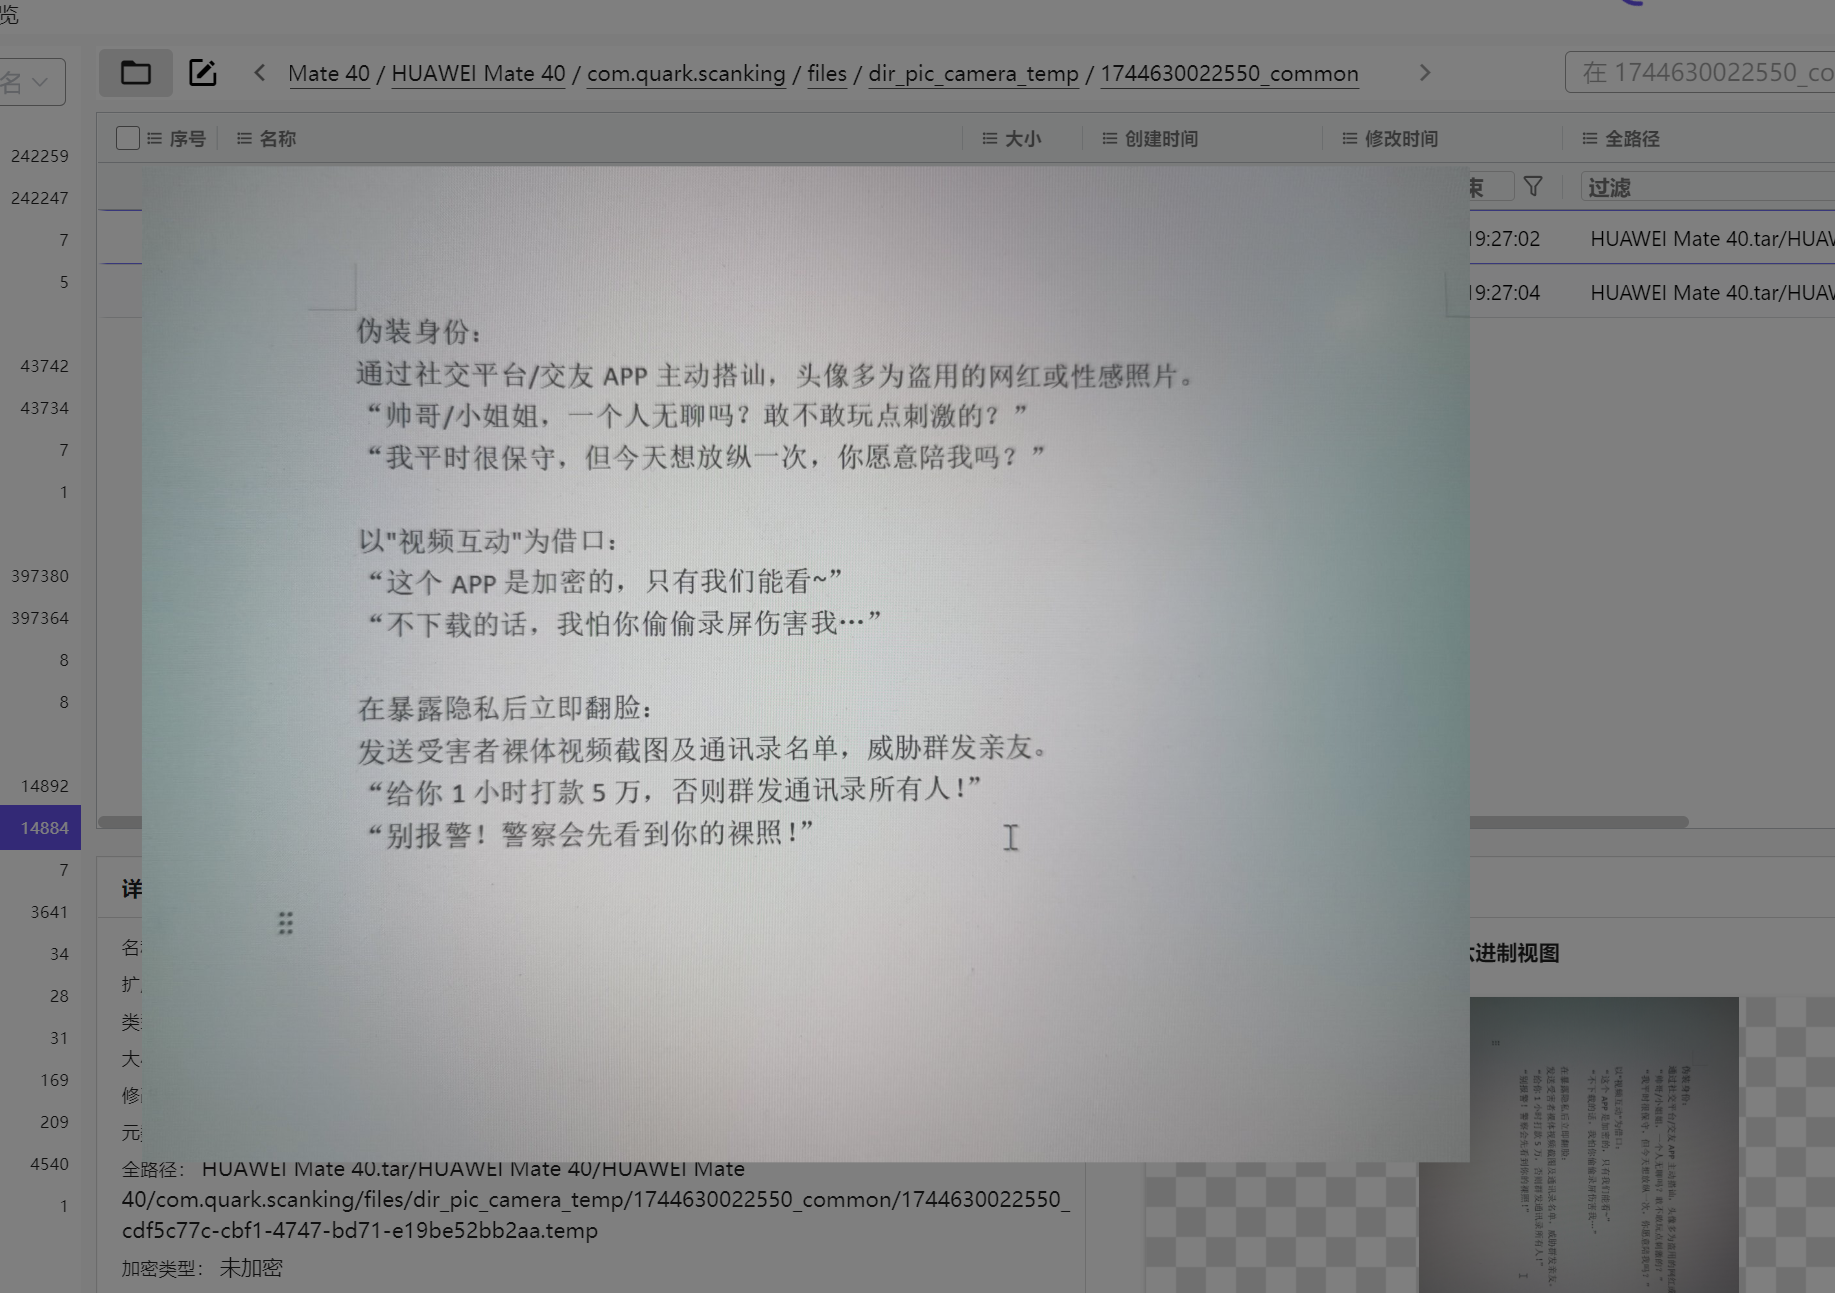Navigate to dir_pic_camera_temp breadcrumb
The width and height of the screenshot is (1835, 1293).
click(x=973, y=74)
